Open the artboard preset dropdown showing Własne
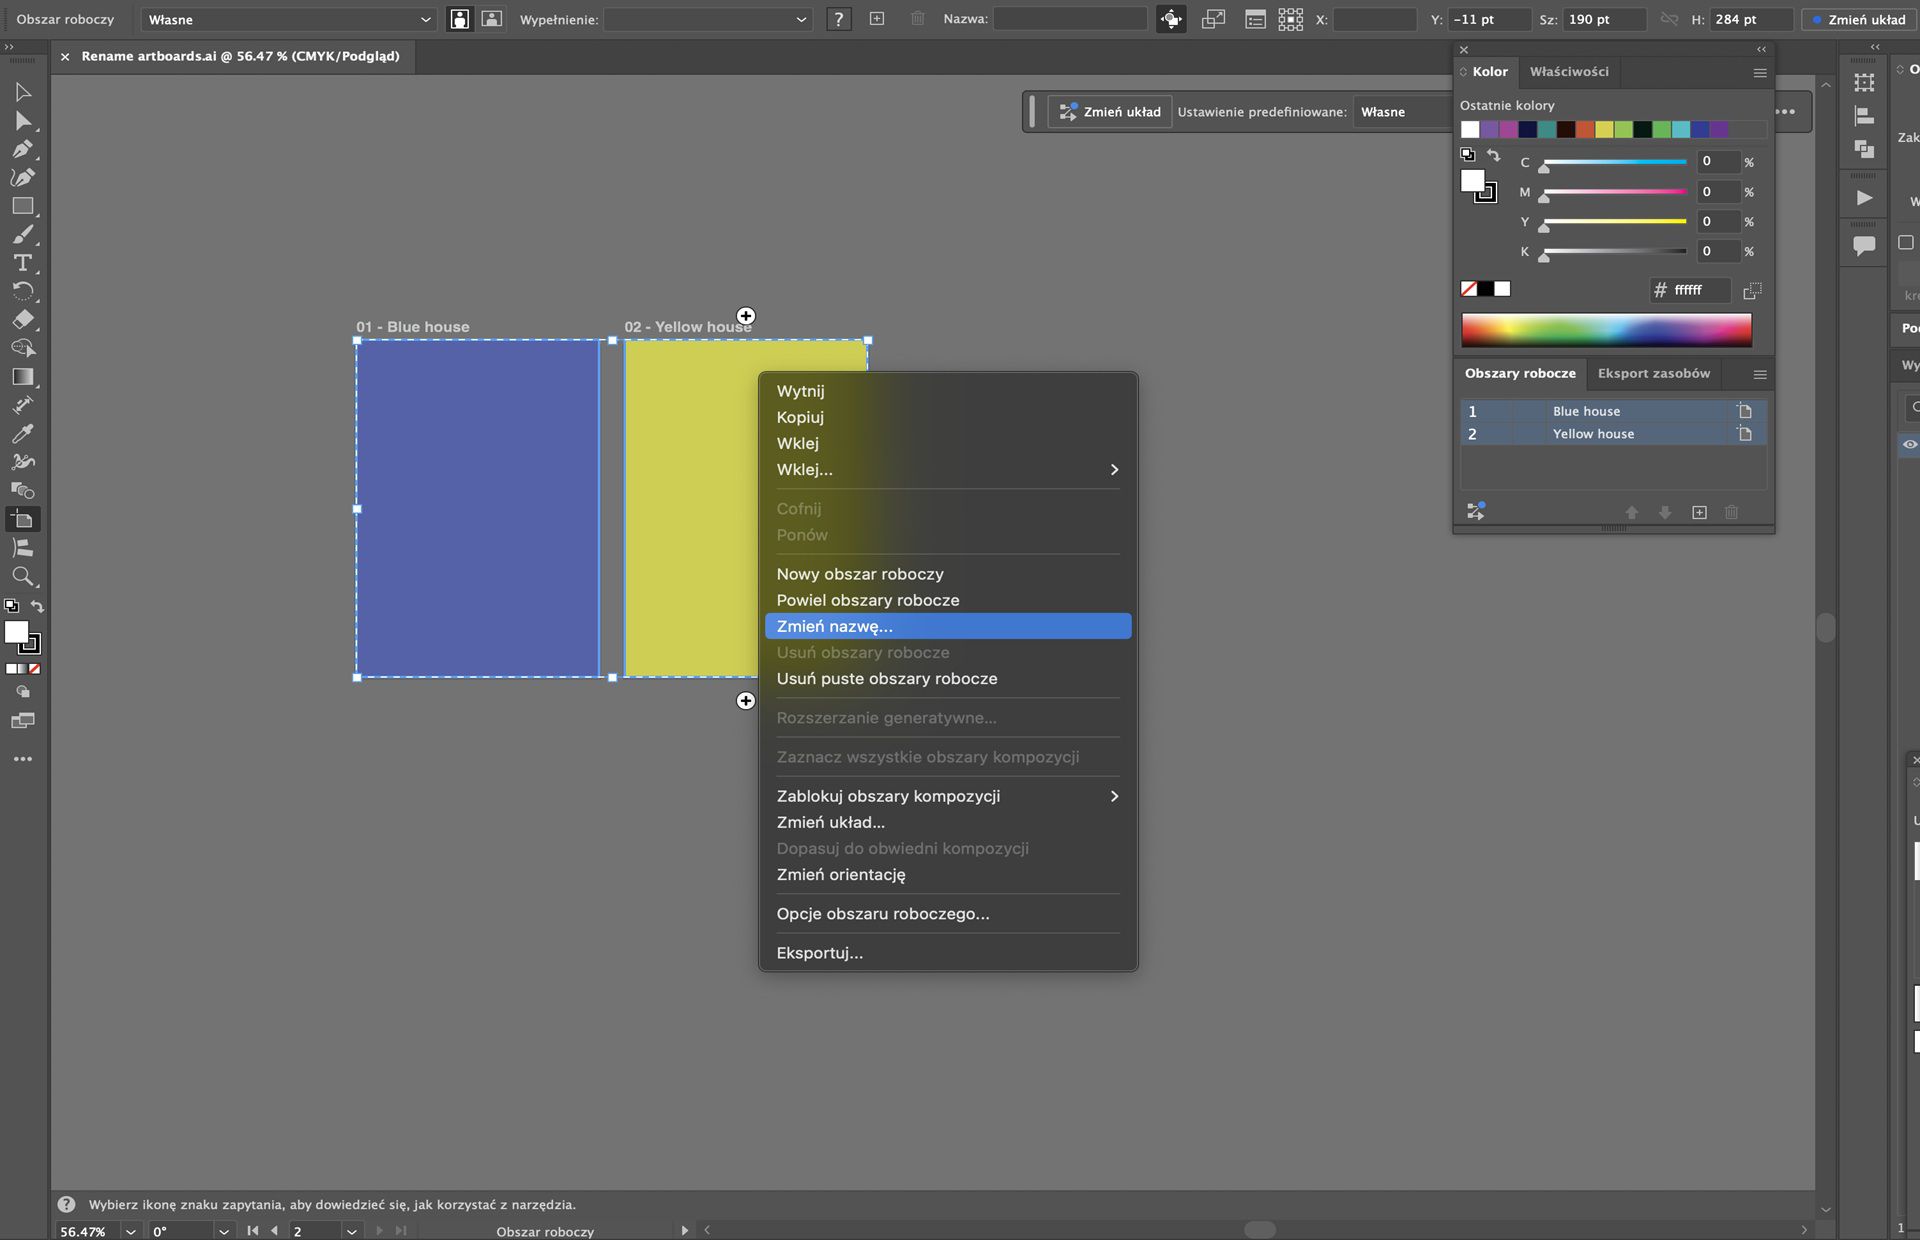Screen dimensions: 1920x1240 click(289, 19)
